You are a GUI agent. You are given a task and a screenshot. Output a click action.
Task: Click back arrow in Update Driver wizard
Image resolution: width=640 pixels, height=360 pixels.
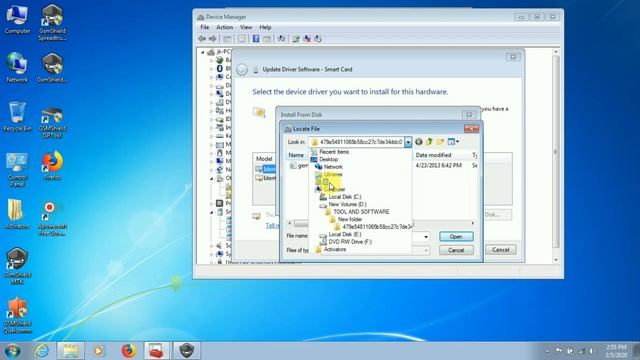coord(242,69)
